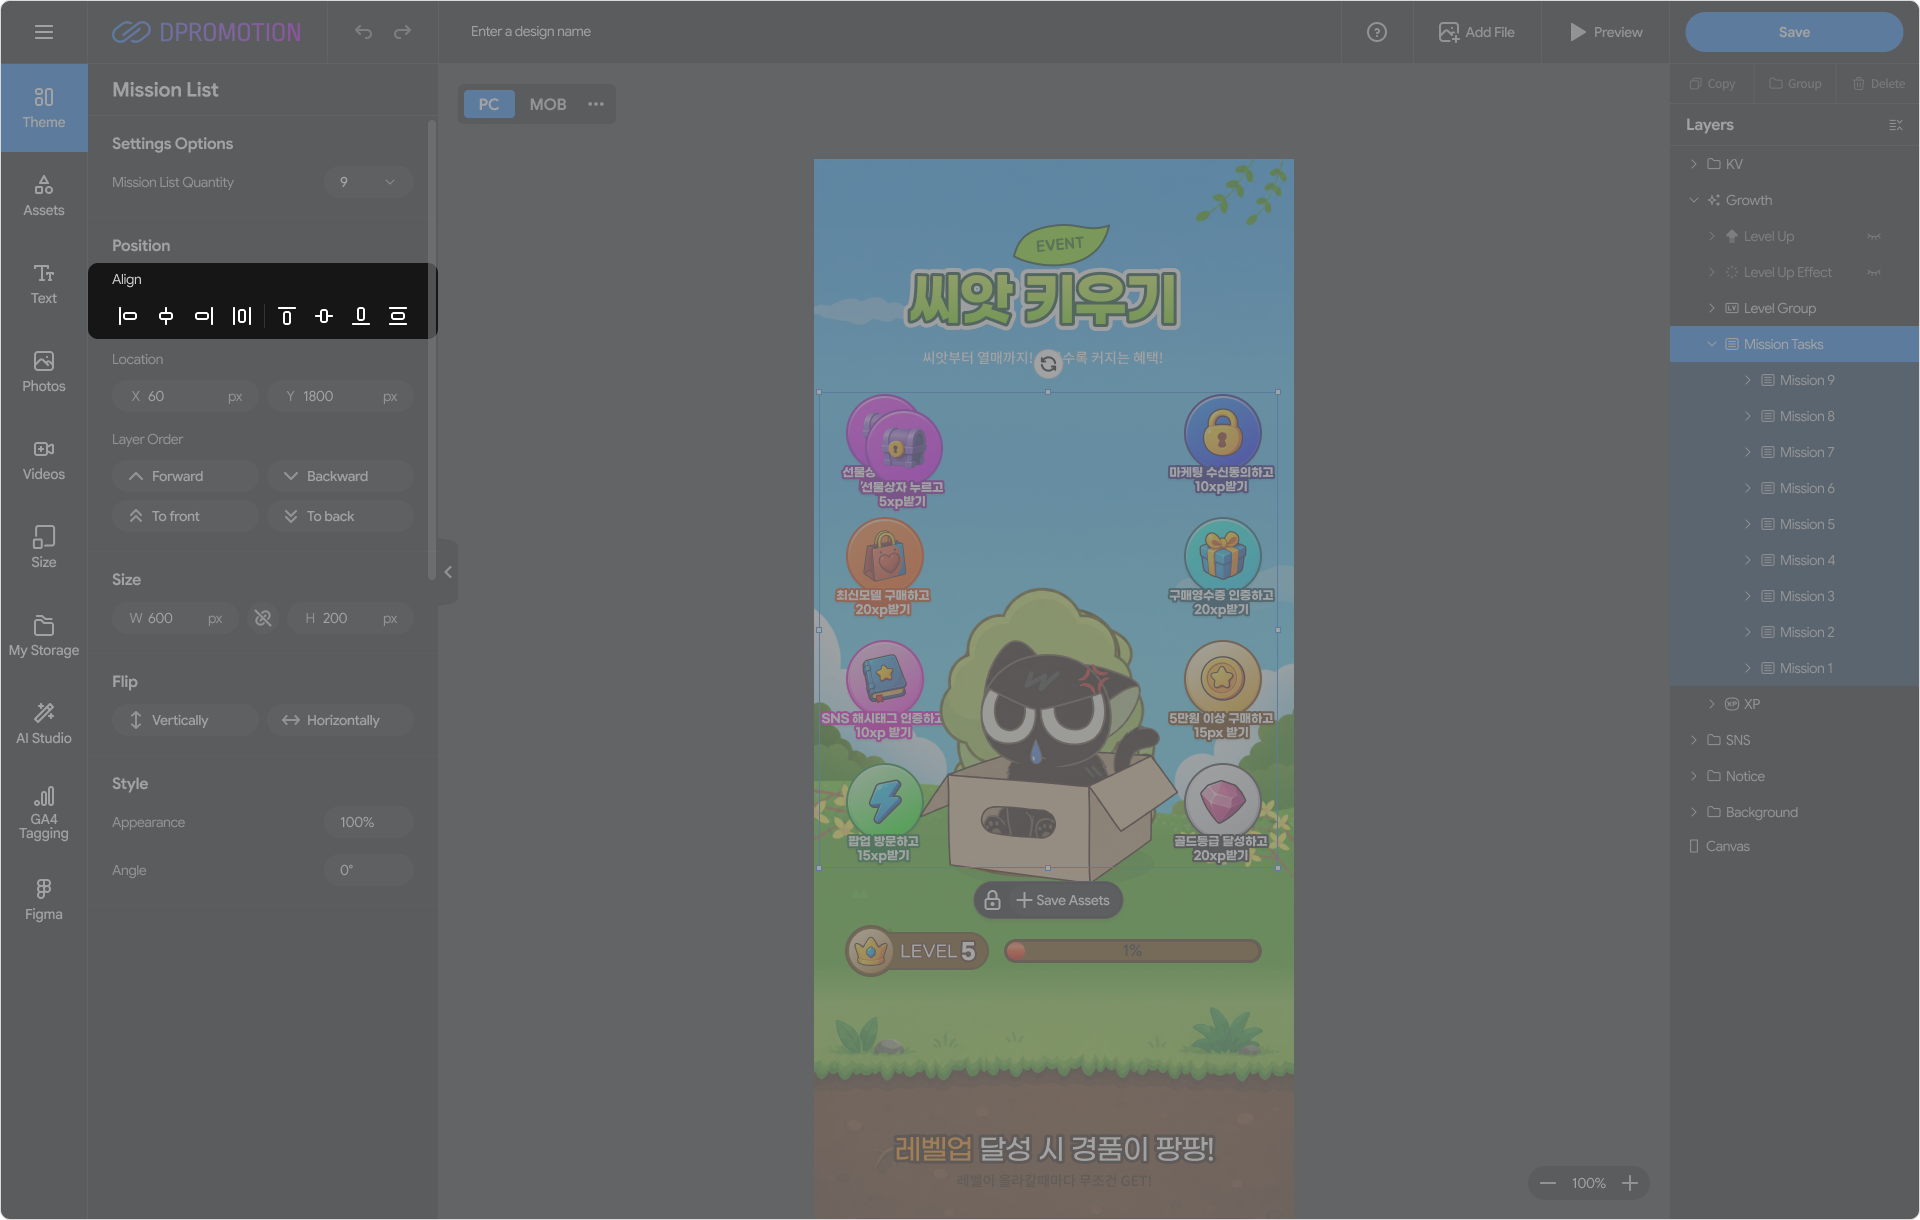The height and width of the screenshot is (1220, 1920).
Task: Collapse the left properties panel arrow
Action: click(x=448, y=572)
